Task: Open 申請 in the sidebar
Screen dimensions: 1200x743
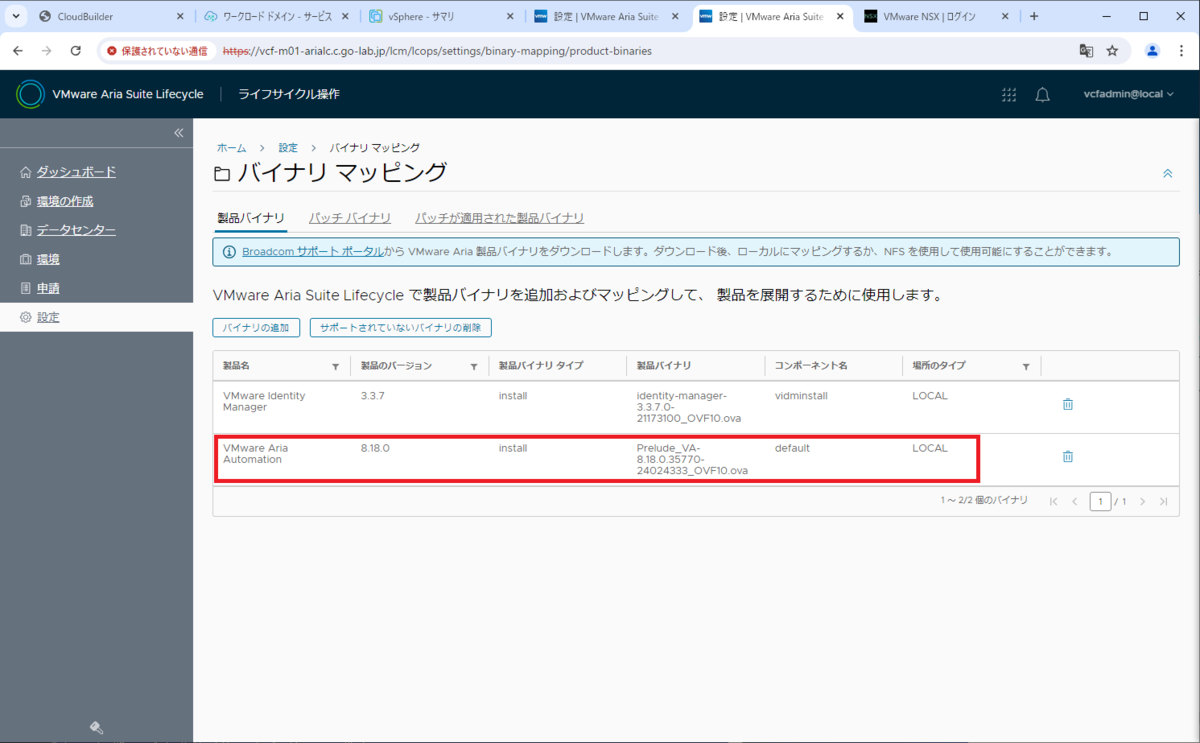Action: click(x=48, y=288)
